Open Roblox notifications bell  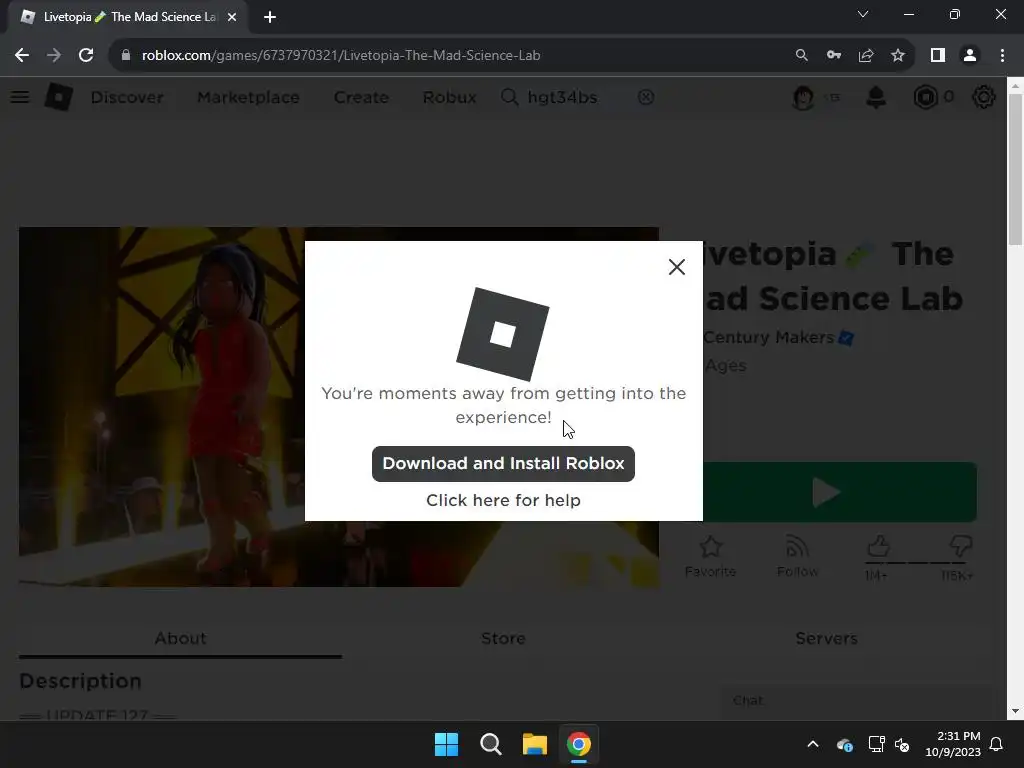coord(876,97)
